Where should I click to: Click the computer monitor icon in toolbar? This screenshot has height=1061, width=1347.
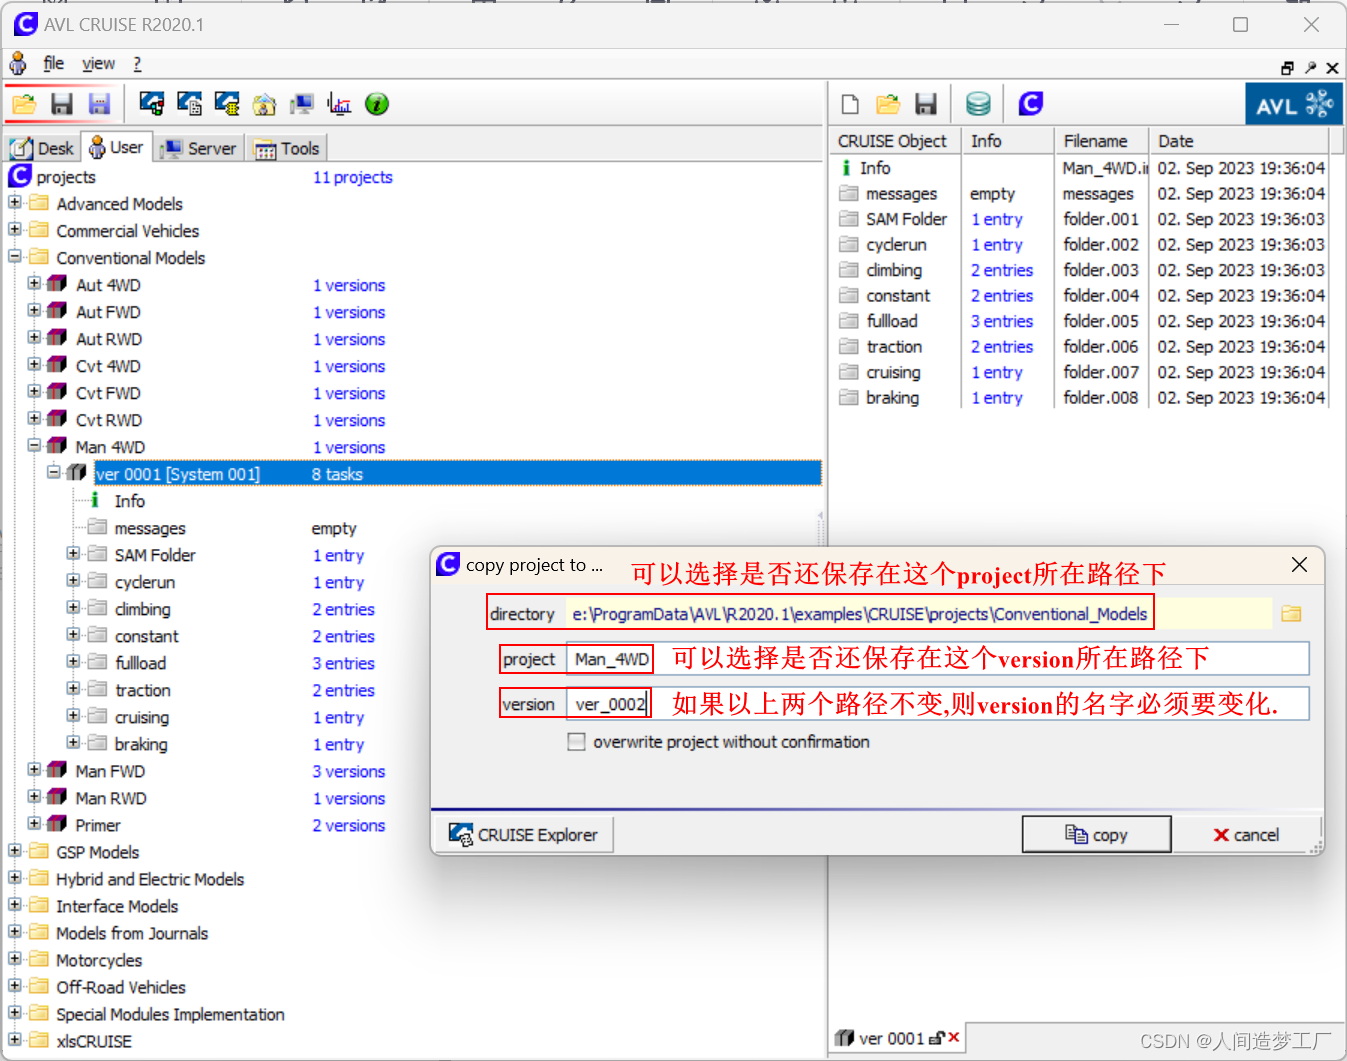[302, 104]
